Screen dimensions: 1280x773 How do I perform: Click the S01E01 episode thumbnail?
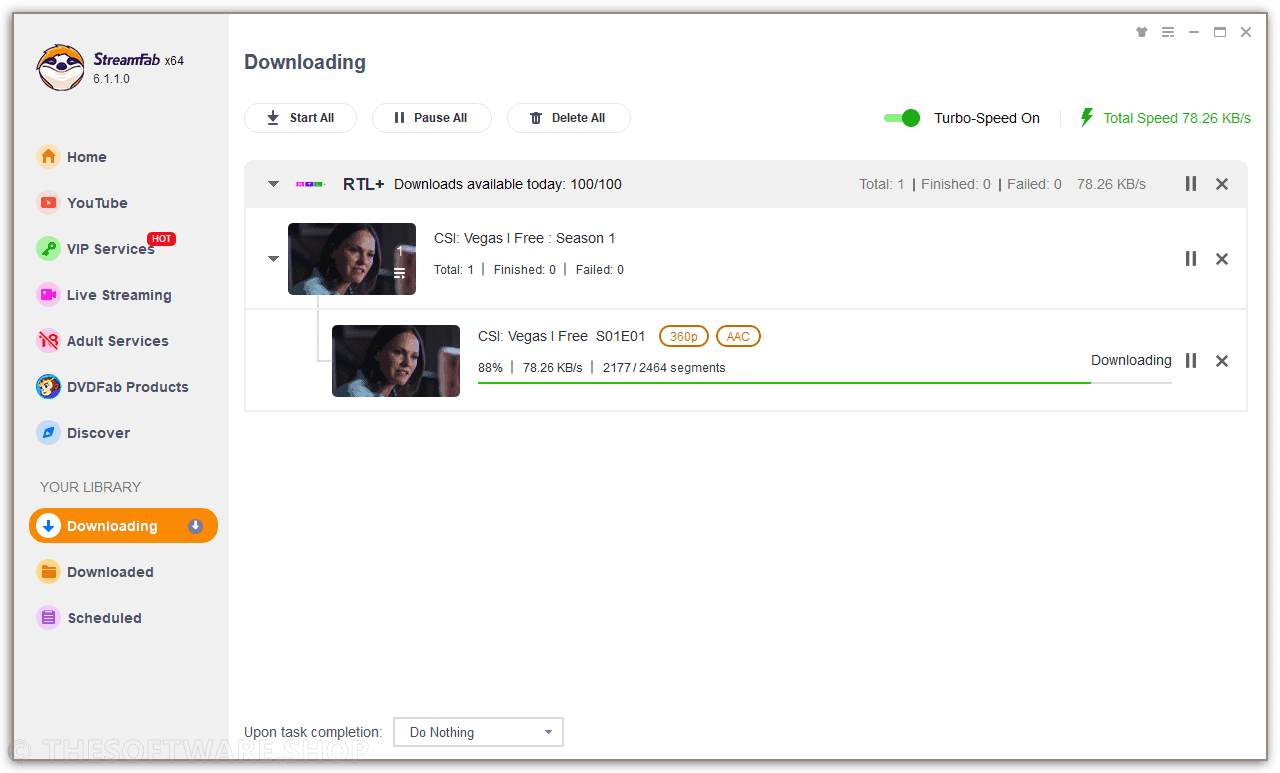coord(396,361)
